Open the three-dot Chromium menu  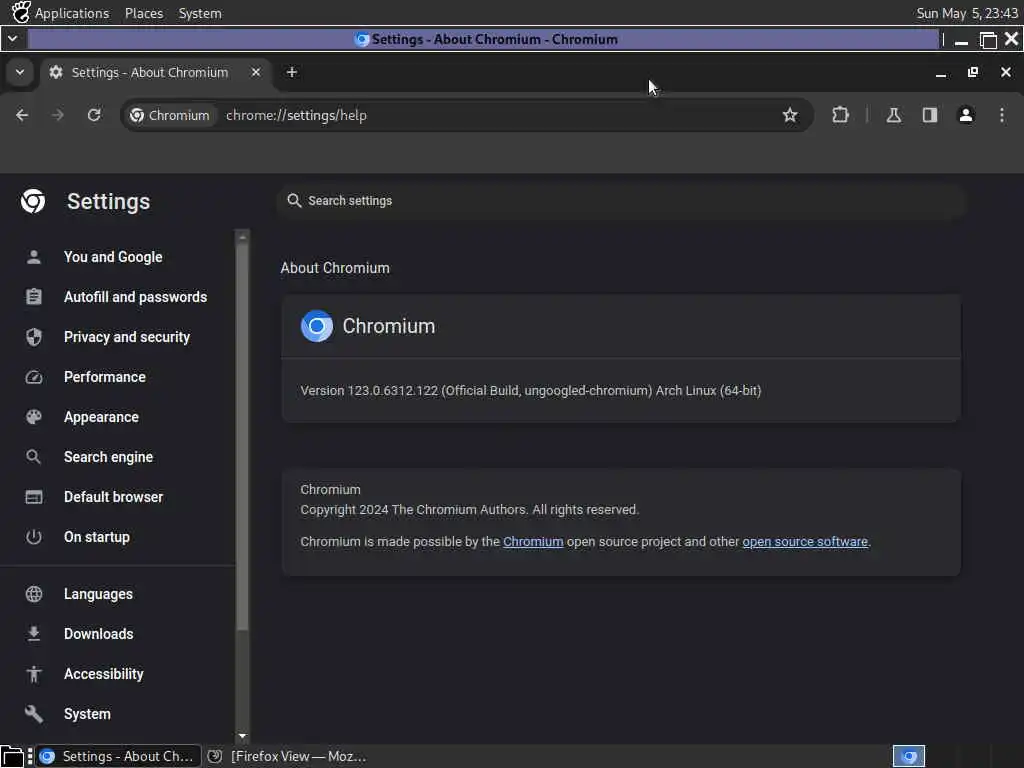coord(1002,116)
